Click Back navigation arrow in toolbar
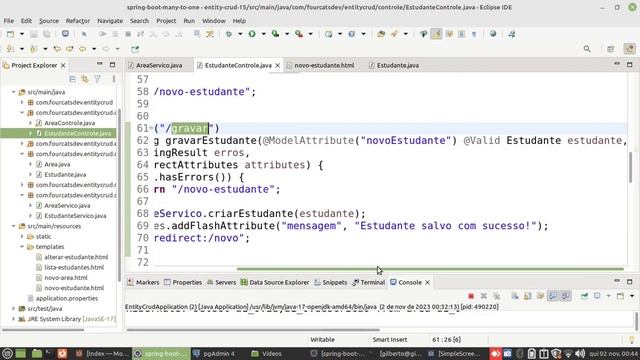 pos(82,49)
